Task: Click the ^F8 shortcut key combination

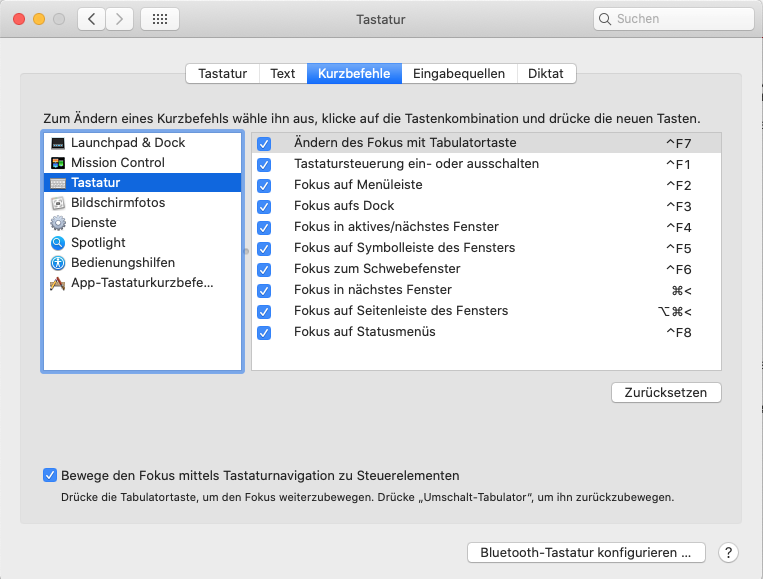Action: pos(679,333)
